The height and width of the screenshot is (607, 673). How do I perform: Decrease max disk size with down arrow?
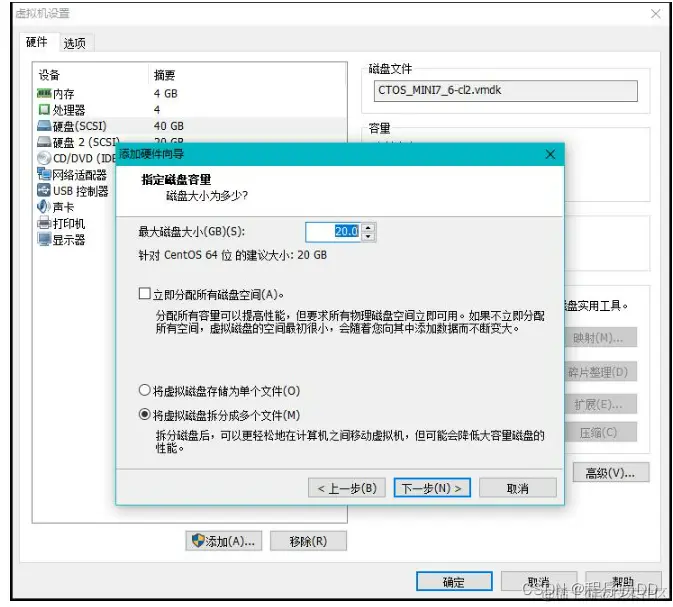tap(368, 236)
